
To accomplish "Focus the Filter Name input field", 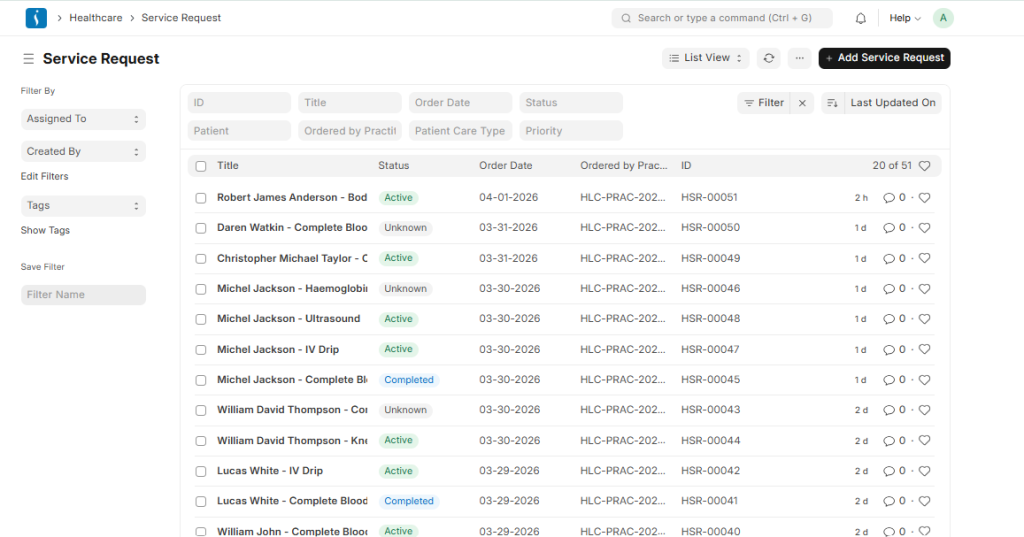I will [x=83, y=295].
